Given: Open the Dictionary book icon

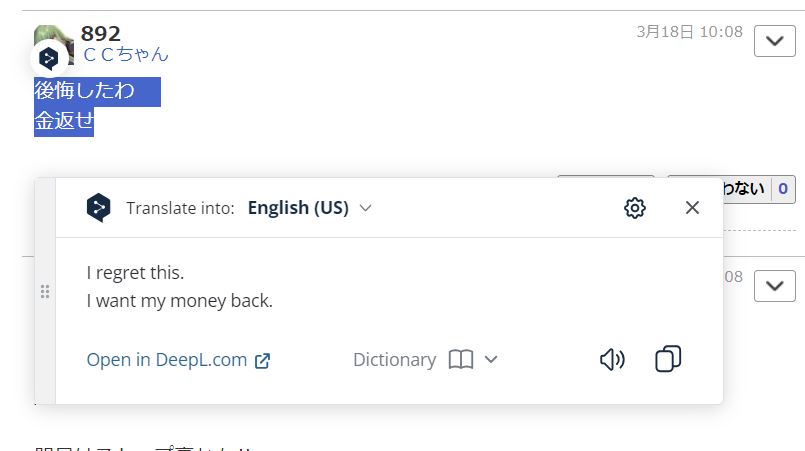Looking at the screenshot, I should coord(461,360).
